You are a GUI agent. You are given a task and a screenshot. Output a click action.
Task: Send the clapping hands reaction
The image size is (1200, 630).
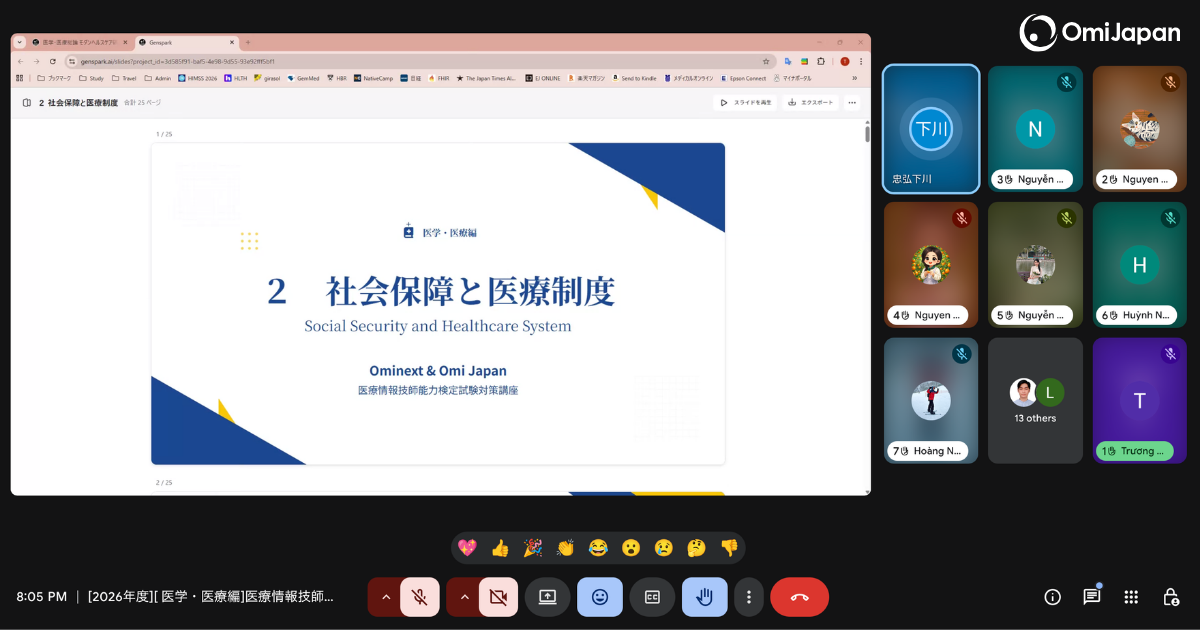(565, 548)
